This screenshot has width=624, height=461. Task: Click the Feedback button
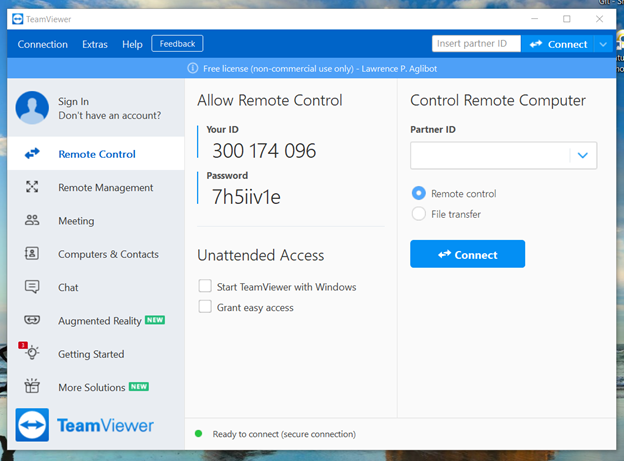[x=177, y=43]
